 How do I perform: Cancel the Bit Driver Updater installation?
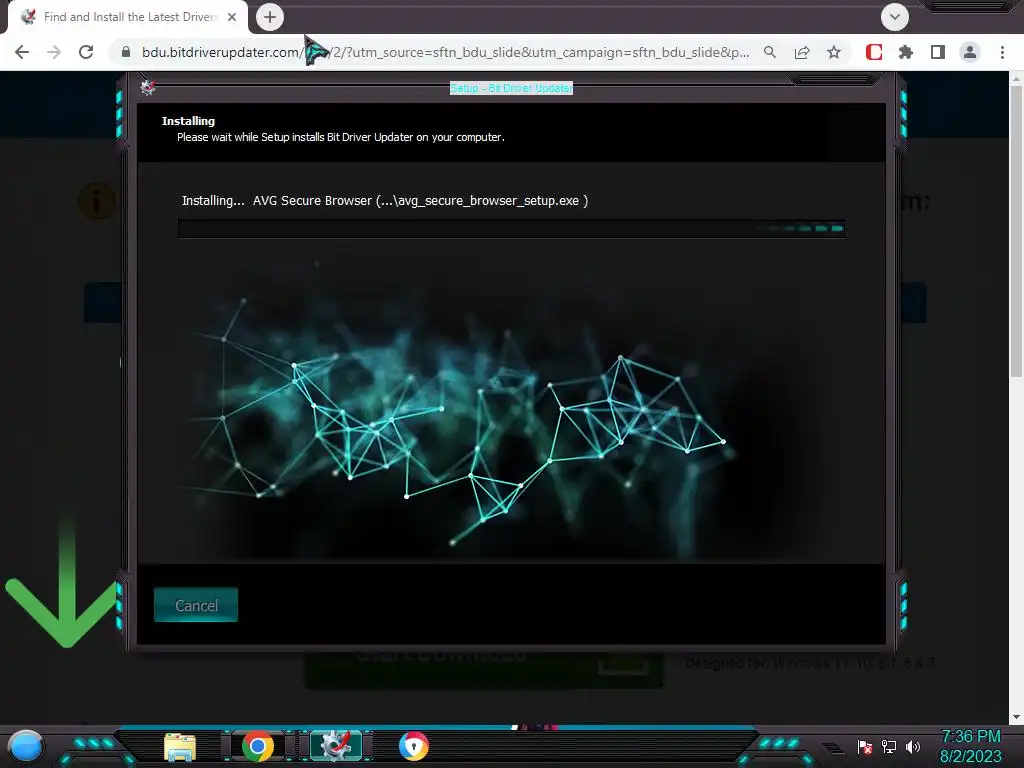point(196,605)
